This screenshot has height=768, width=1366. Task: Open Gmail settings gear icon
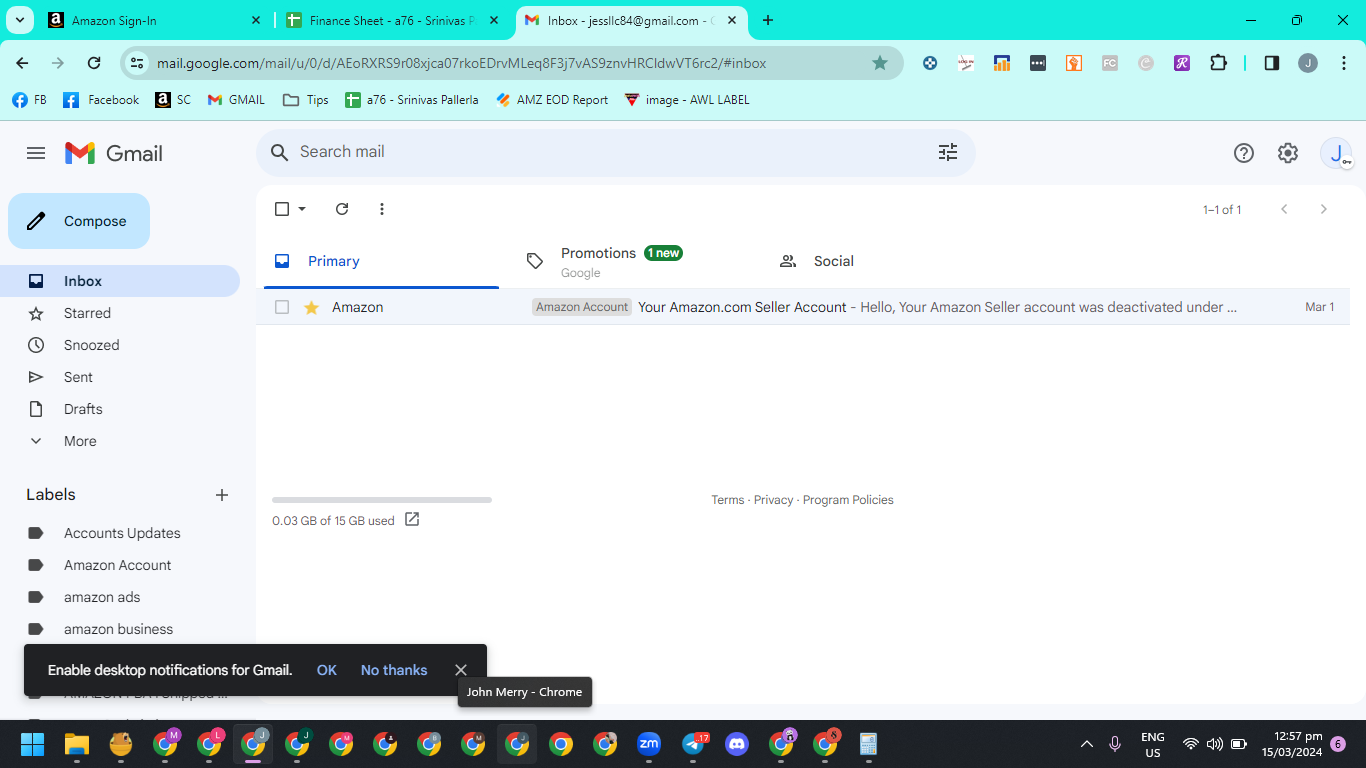pyautogui.click(x=1288, y=153)
